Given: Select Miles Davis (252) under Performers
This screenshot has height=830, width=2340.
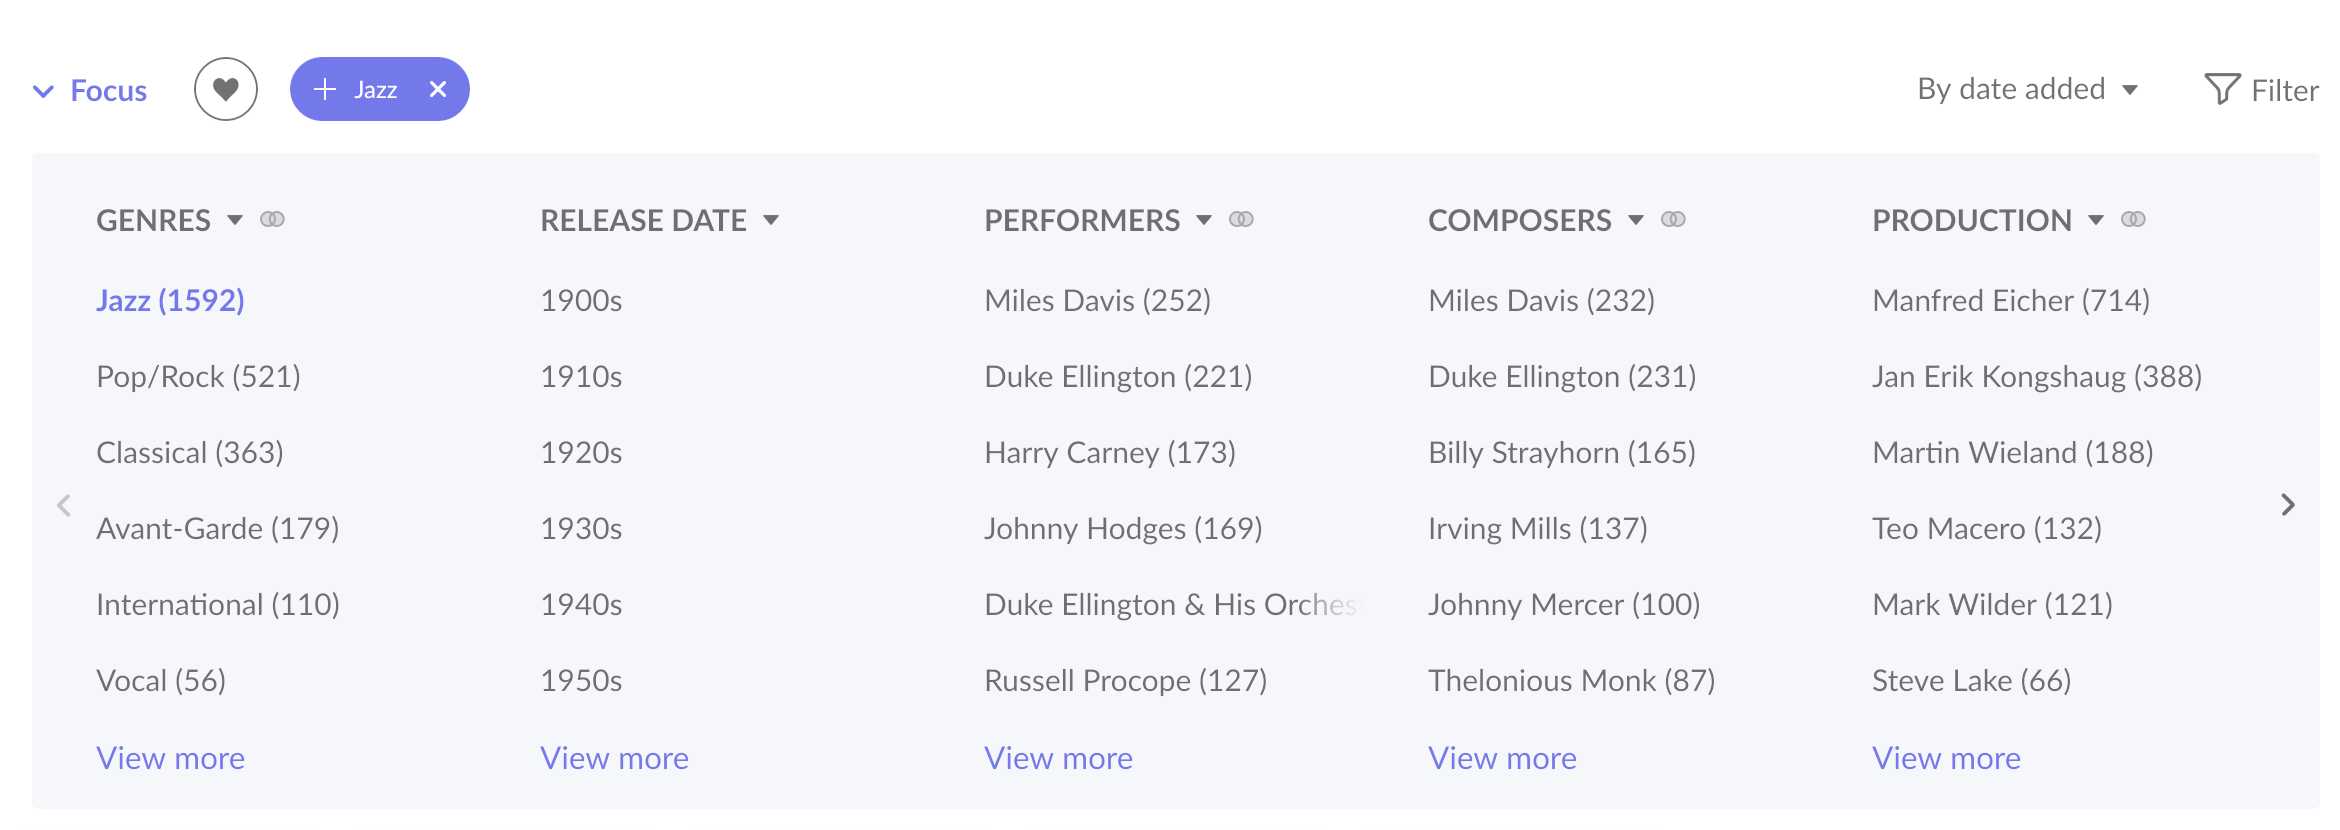Looking at the screenshot, I should coord(1097,300).
